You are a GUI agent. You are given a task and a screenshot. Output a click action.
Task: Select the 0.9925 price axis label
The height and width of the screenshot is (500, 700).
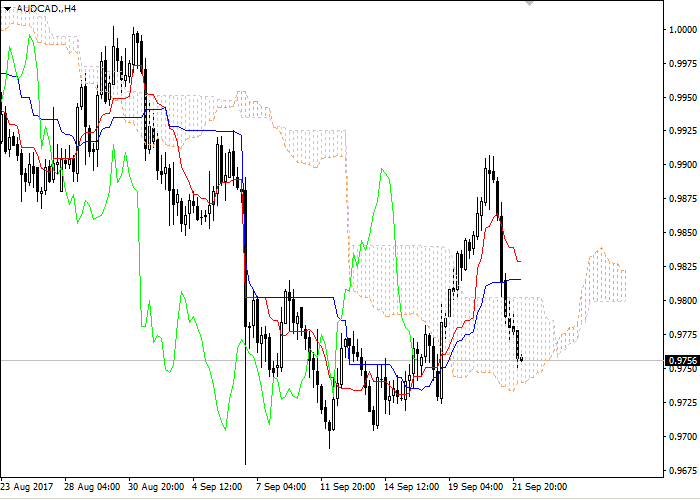coord(683,131)
